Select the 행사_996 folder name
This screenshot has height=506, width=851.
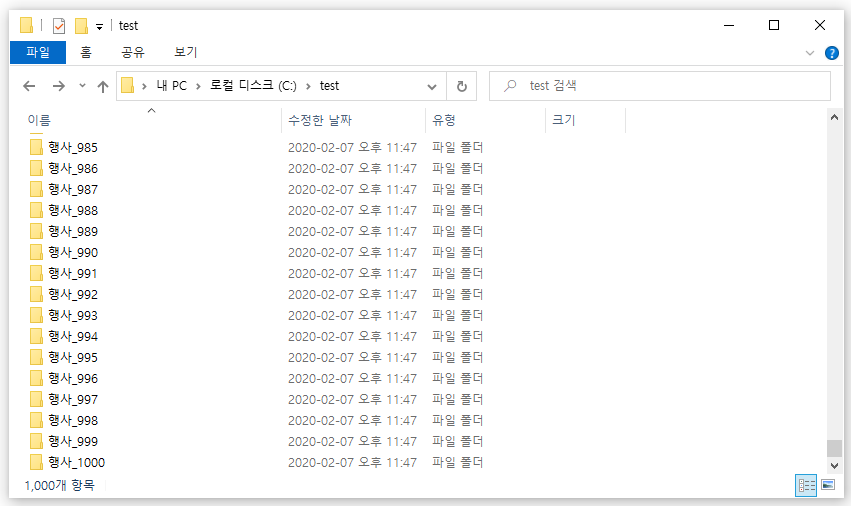click(73, 378)
